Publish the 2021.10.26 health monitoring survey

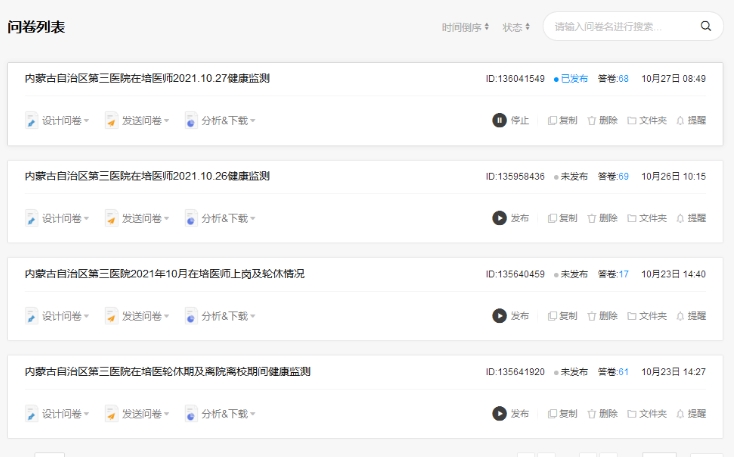click(x=510, y=218)
